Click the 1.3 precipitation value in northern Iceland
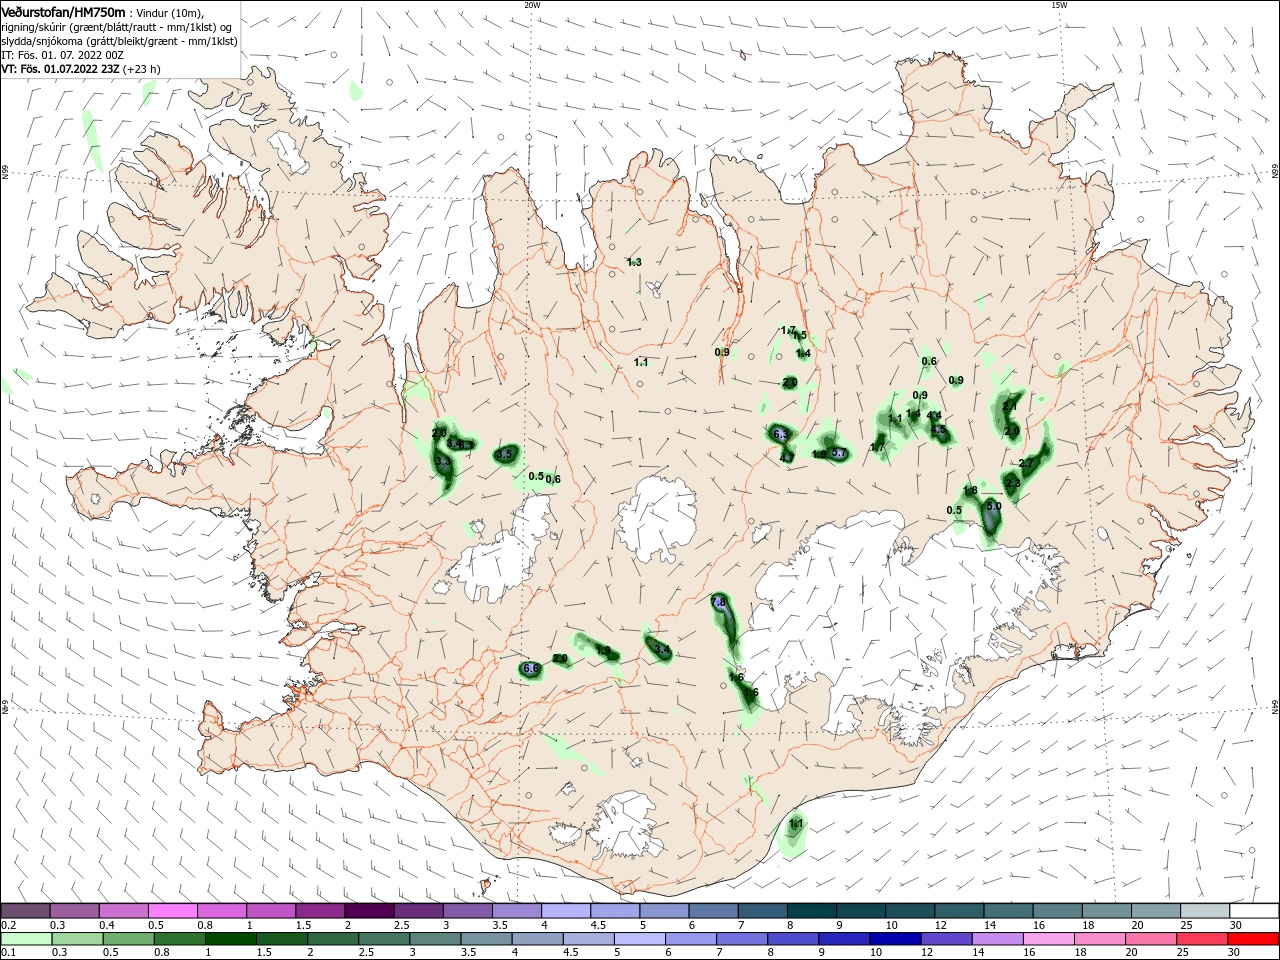1280x960 pixels. 634,262
